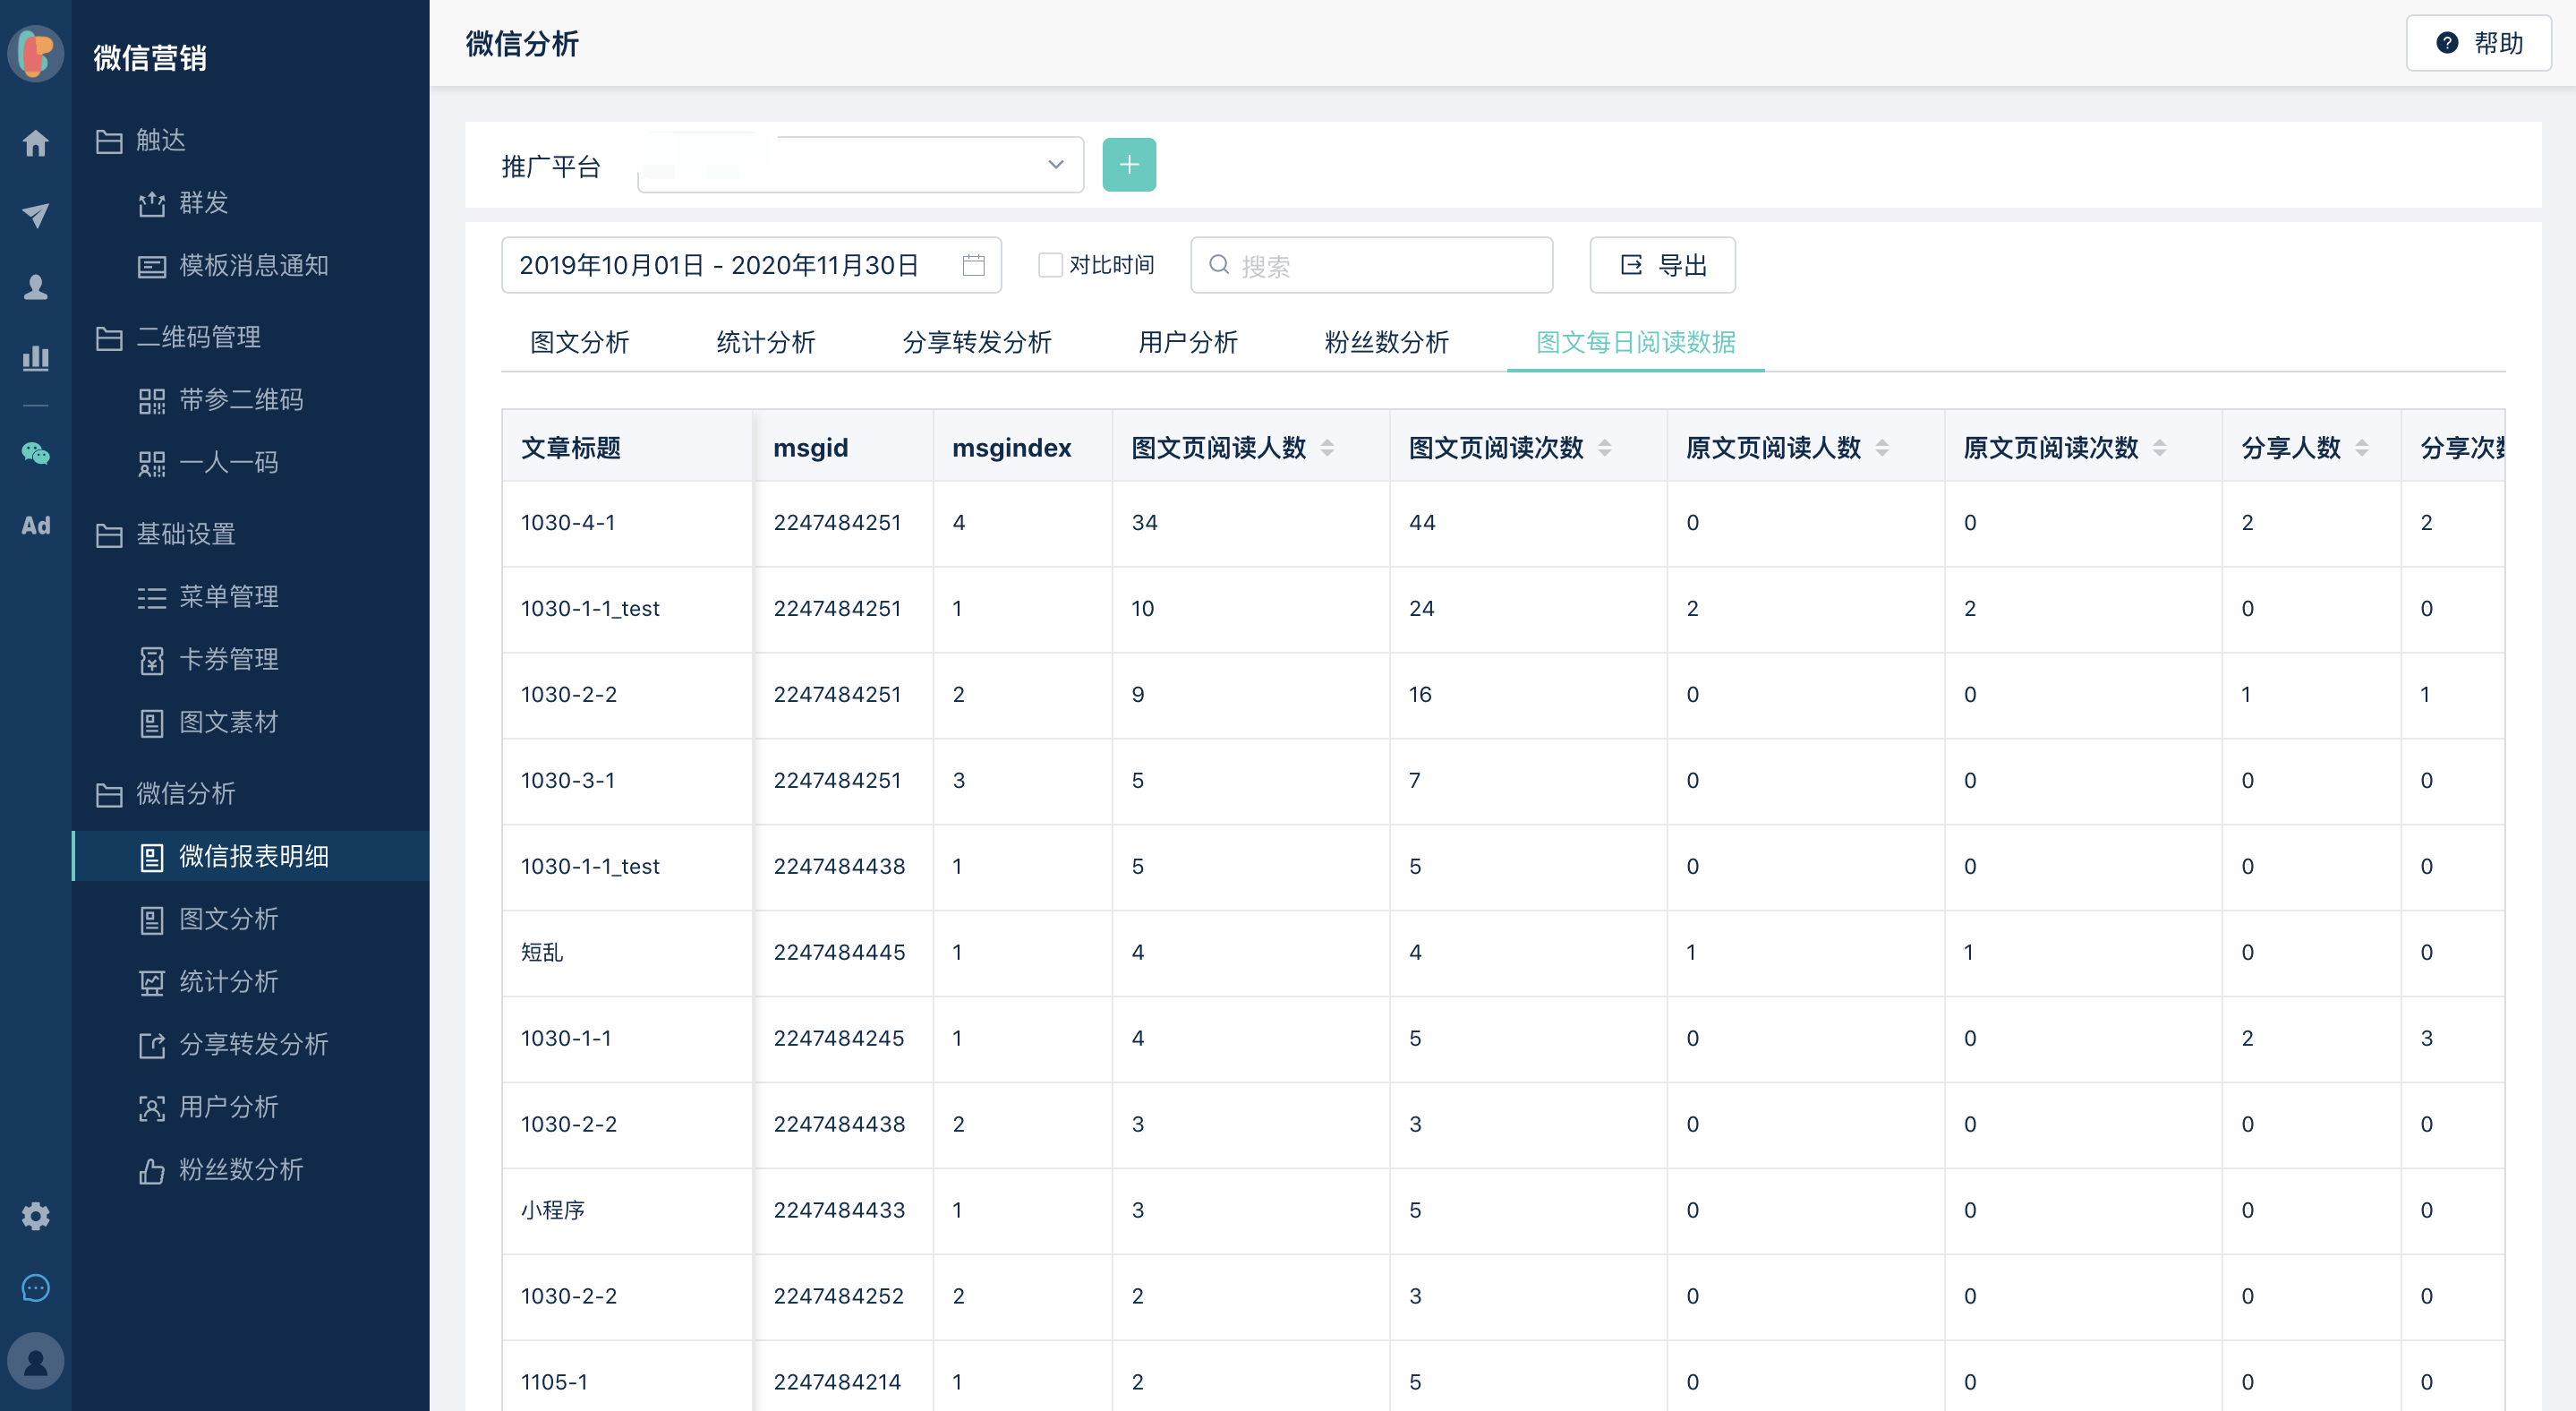Open settings gear icon in rail
Screen dimensions: 2576x1411
tap(36, 1216)
